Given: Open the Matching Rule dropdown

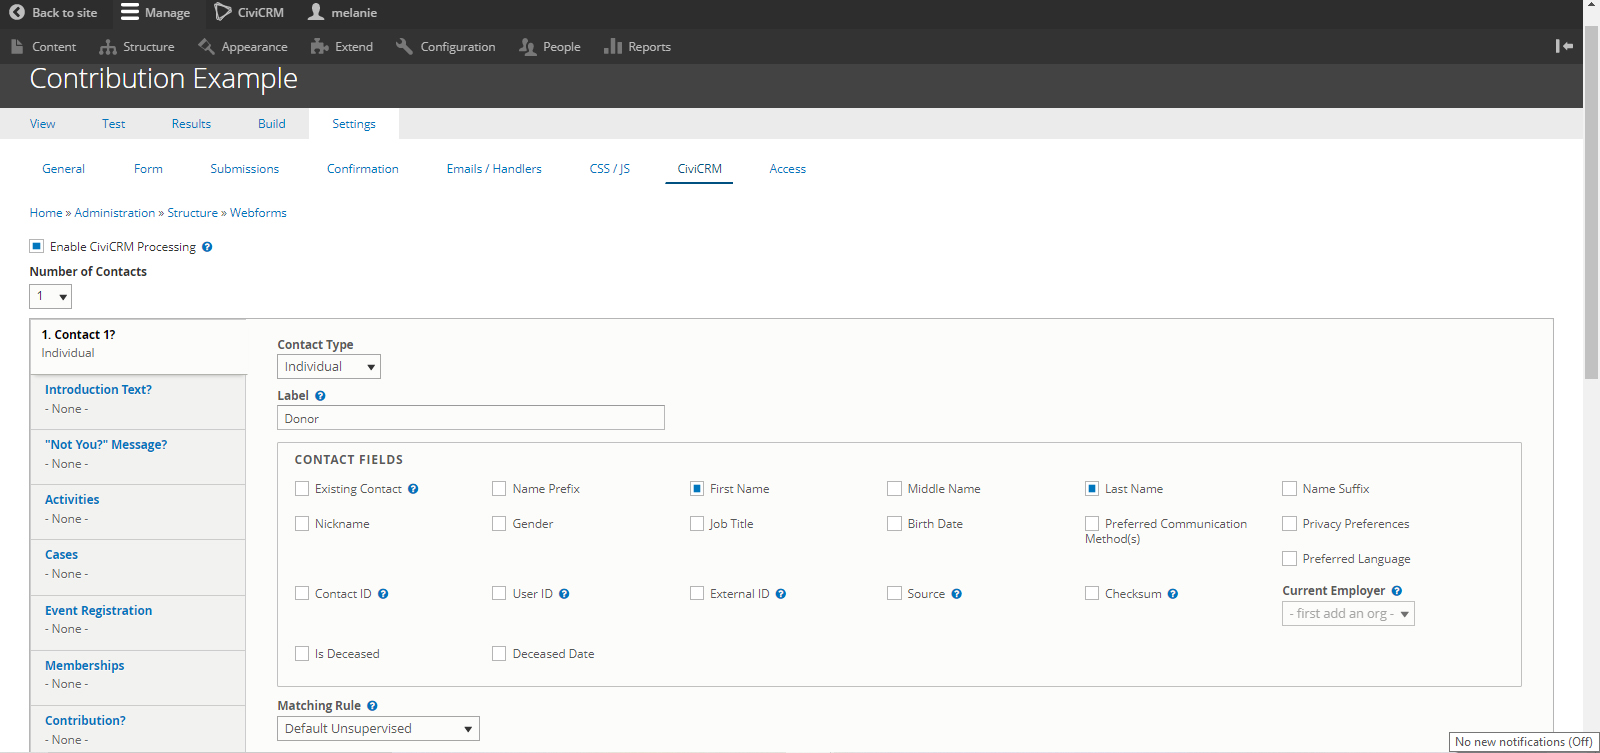Looking at the screenshot, I should pyautogui.click(x=378, y=729).
